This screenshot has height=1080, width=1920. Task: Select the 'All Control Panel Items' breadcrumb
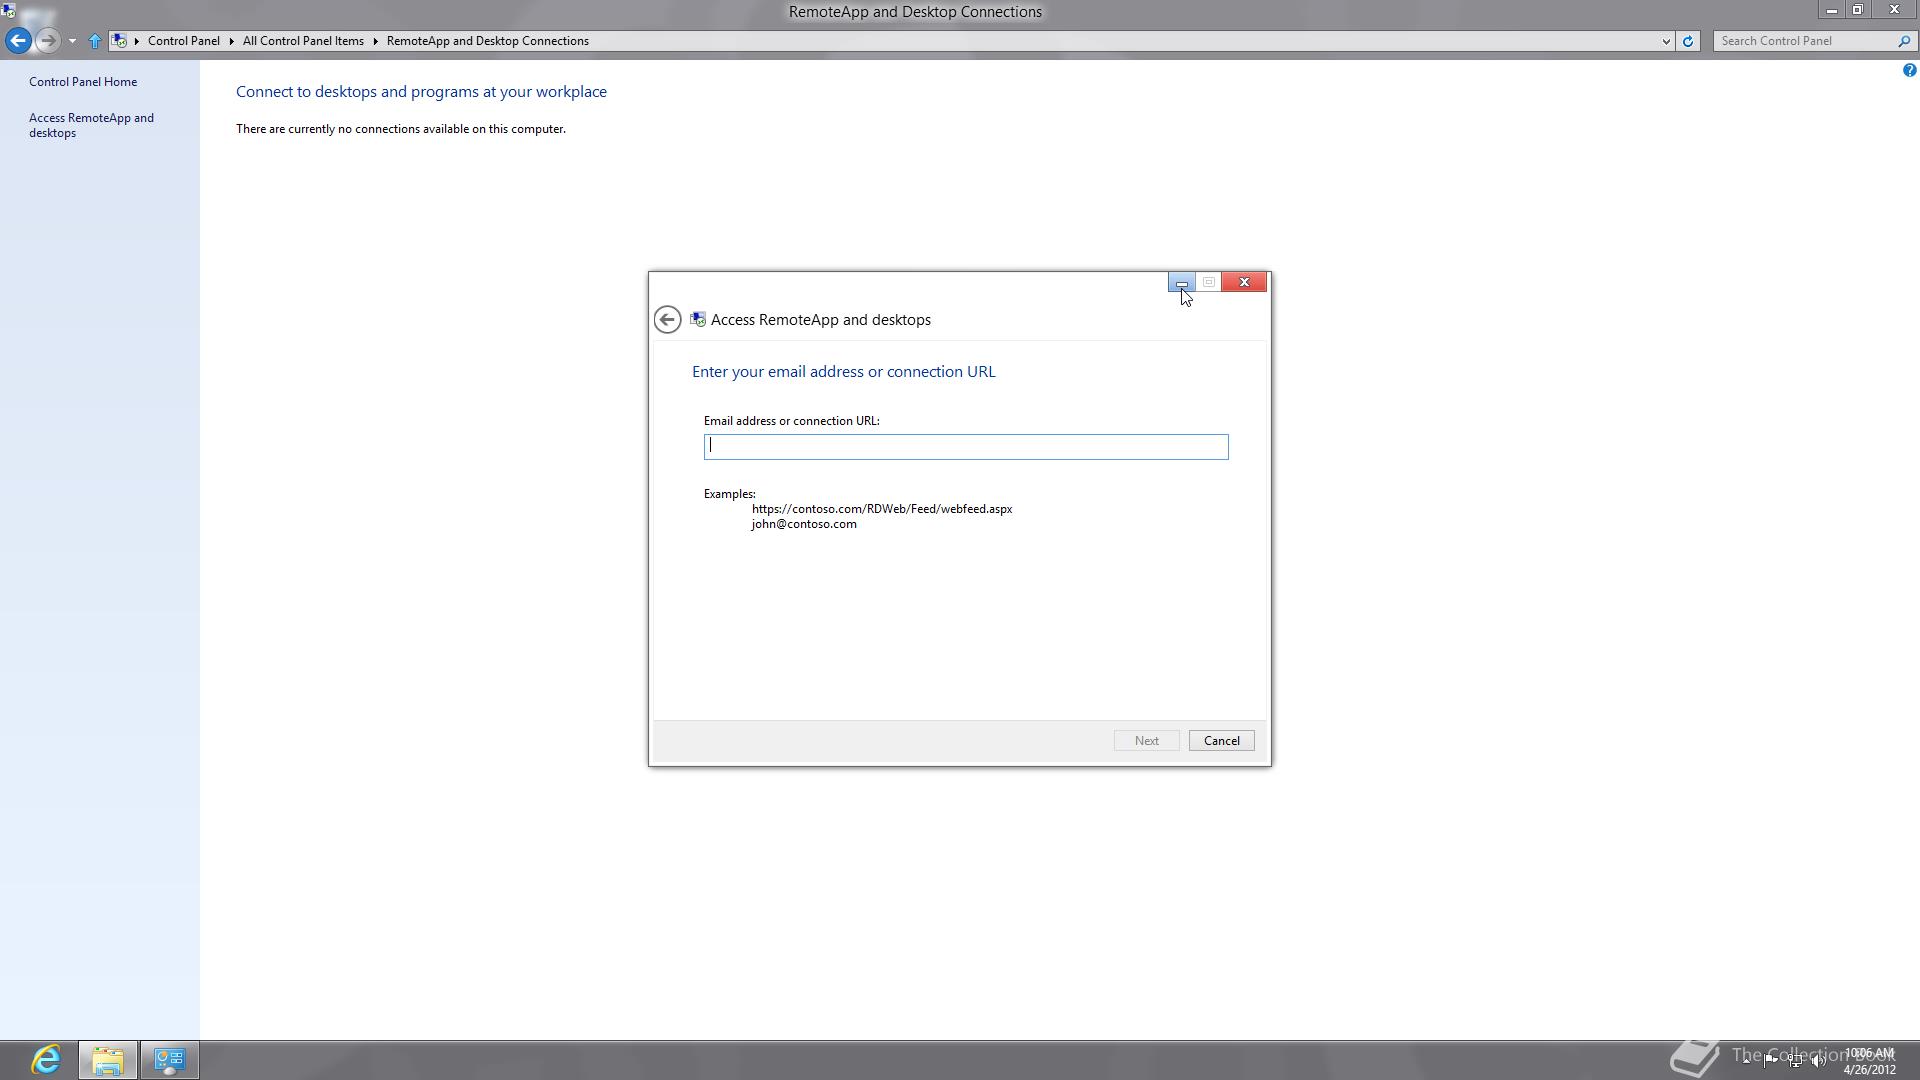(303, 41)
